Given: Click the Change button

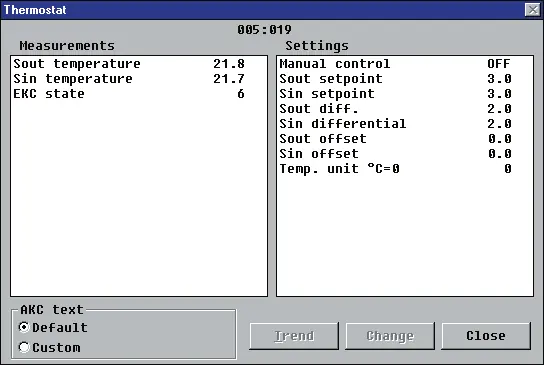Looking at the screenshot, I should (390, 336).
